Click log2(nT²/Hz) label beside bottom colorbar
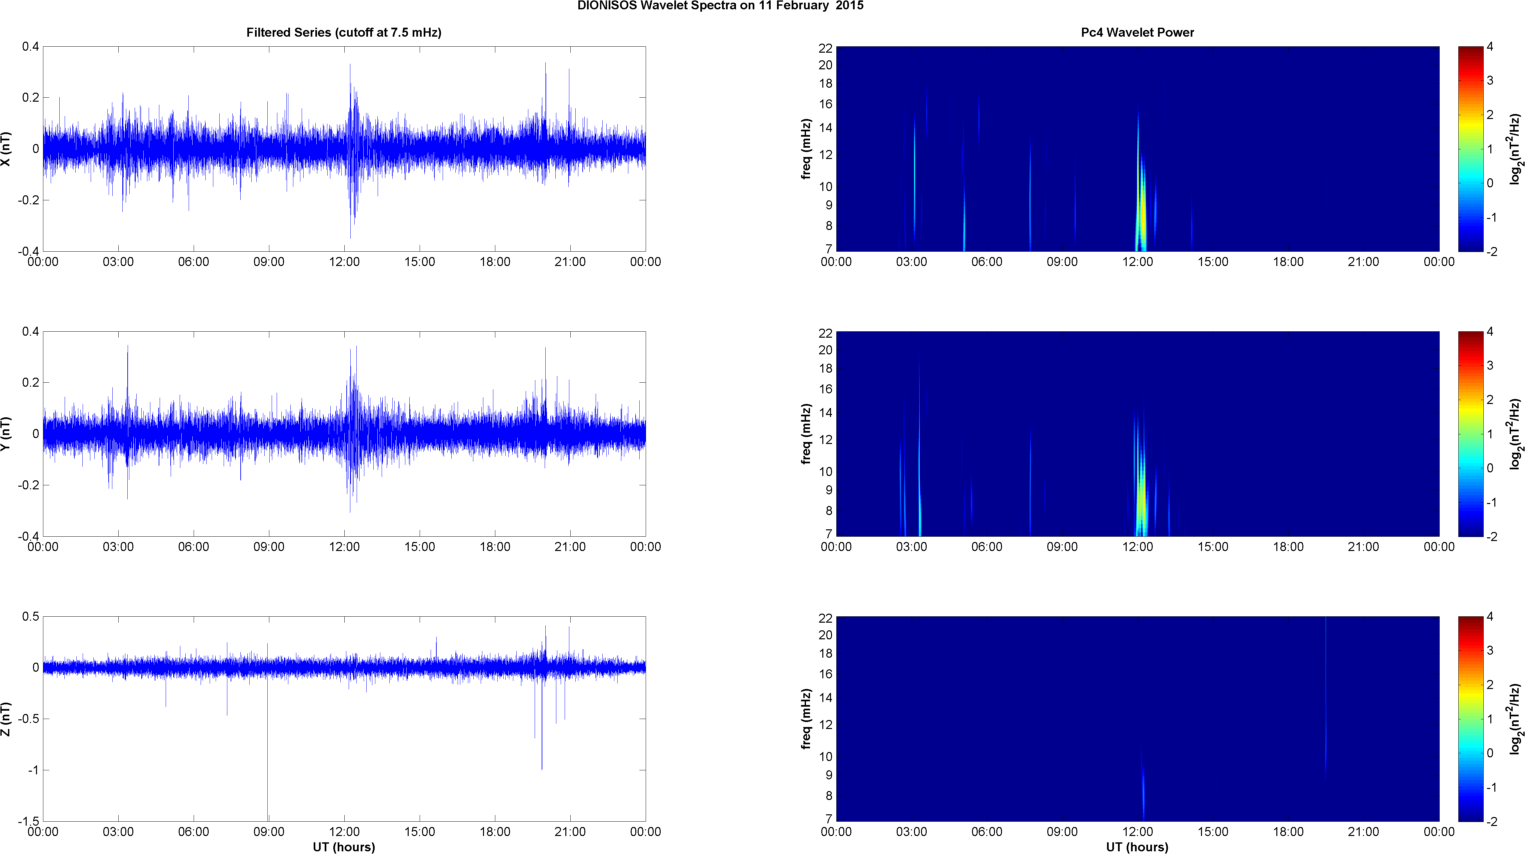The width and height of the screenshot is (1525, 854). pyautogui.click(x=1516, y=719)
